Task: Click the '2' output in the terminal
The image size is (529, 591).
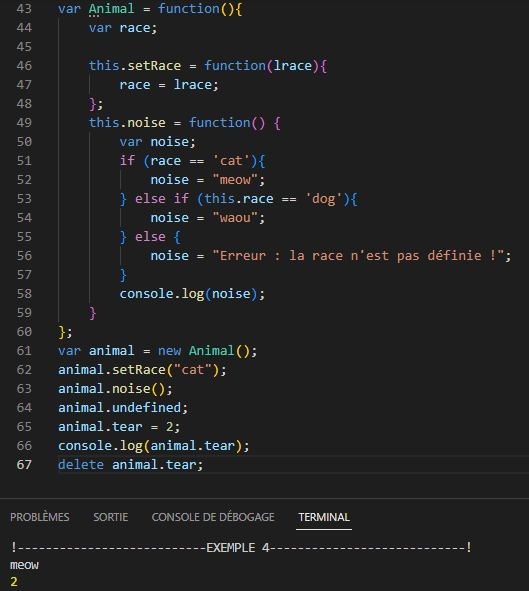Action: click(x=14, y=582)
